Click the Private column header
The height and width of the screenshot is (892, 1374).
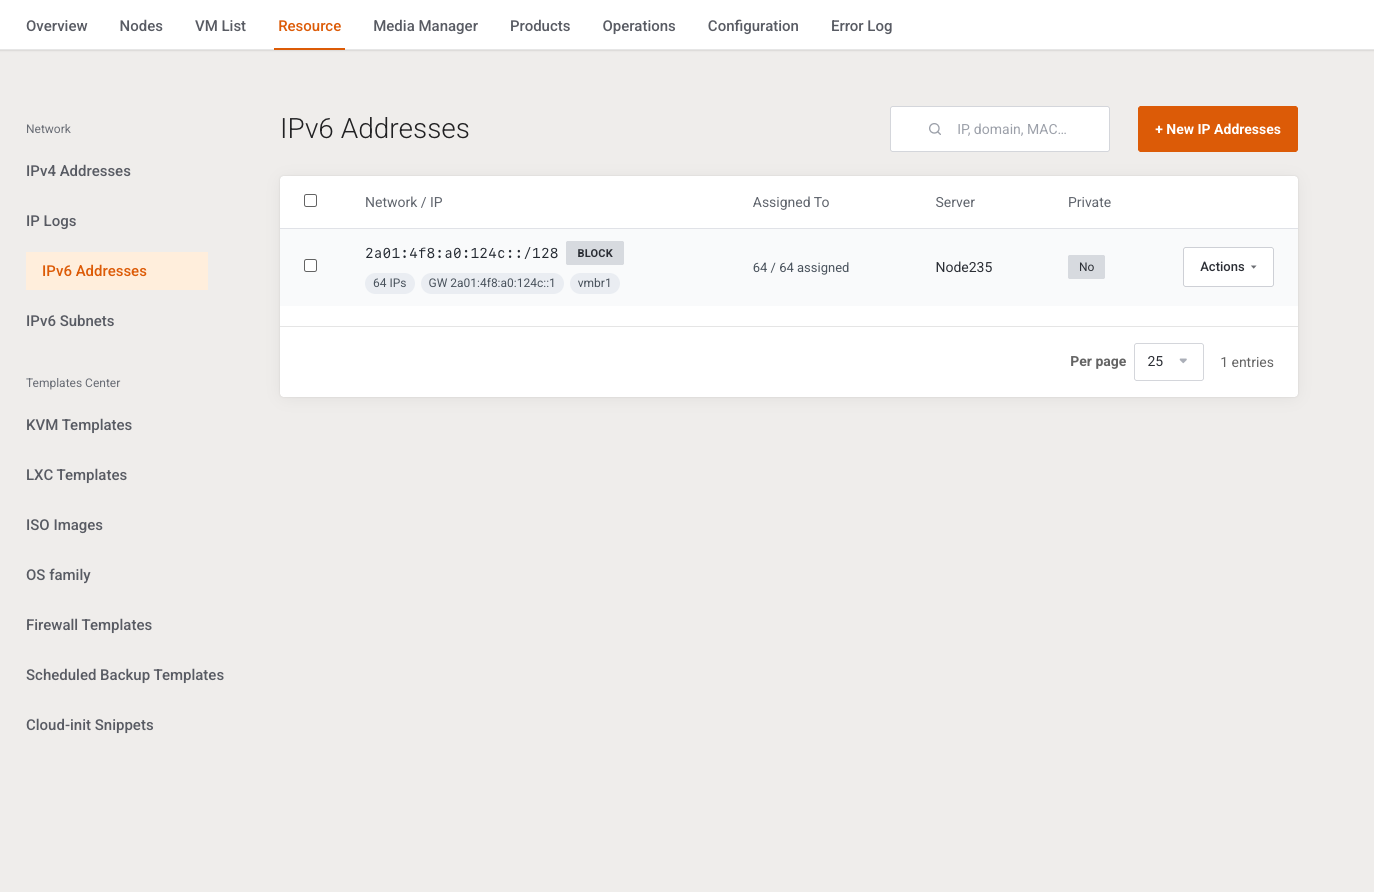click(1089, 202)
